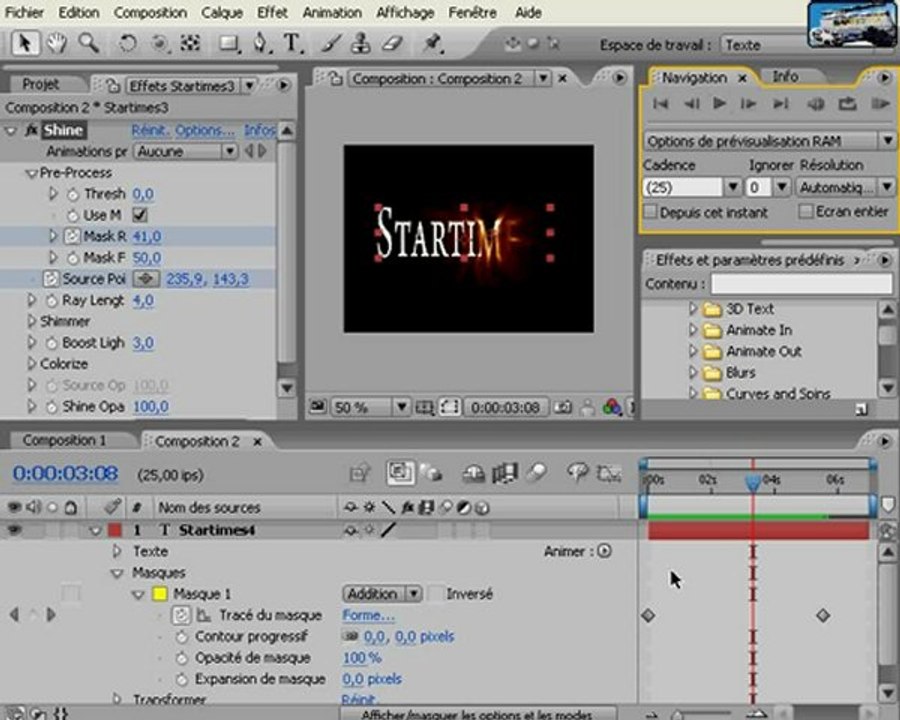Jump to last frame in Navigation panel
This screenshot has width=900, height=720.
pyautogui.click(x=780, y=103)
